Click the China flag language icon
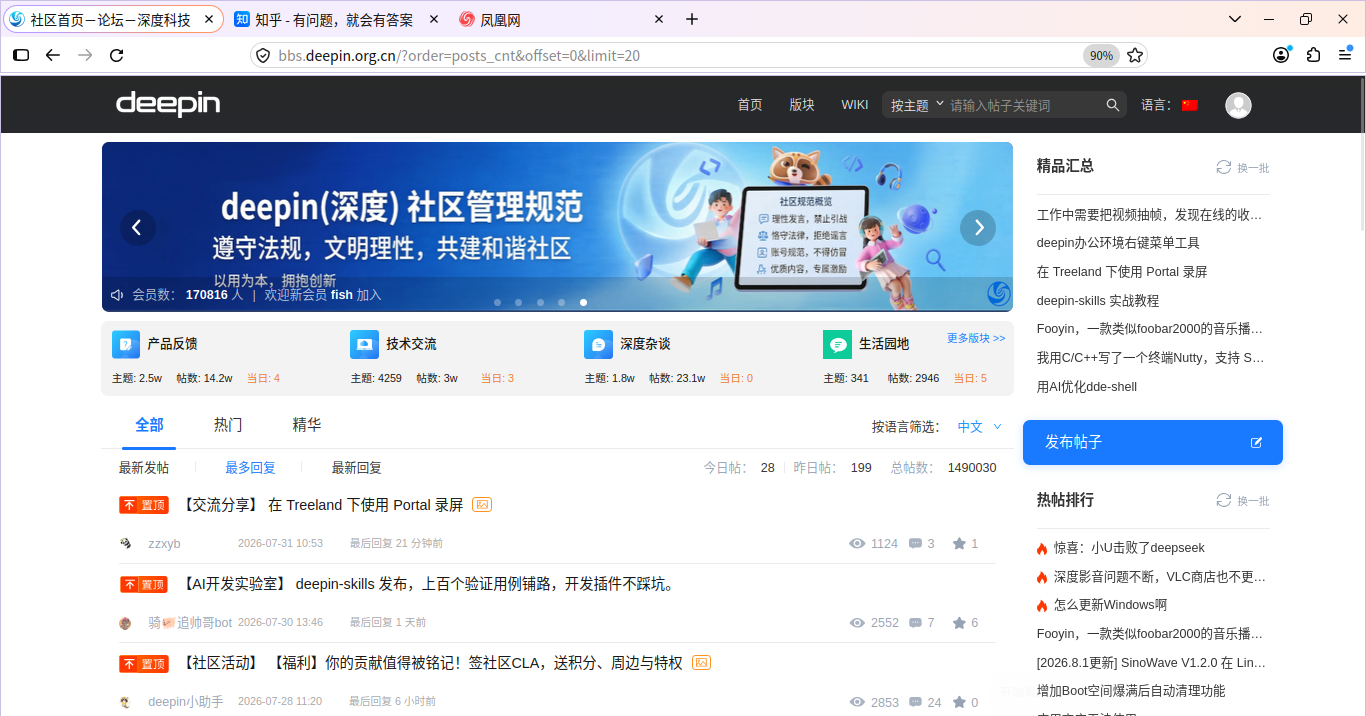 [x=1189, y=105]
